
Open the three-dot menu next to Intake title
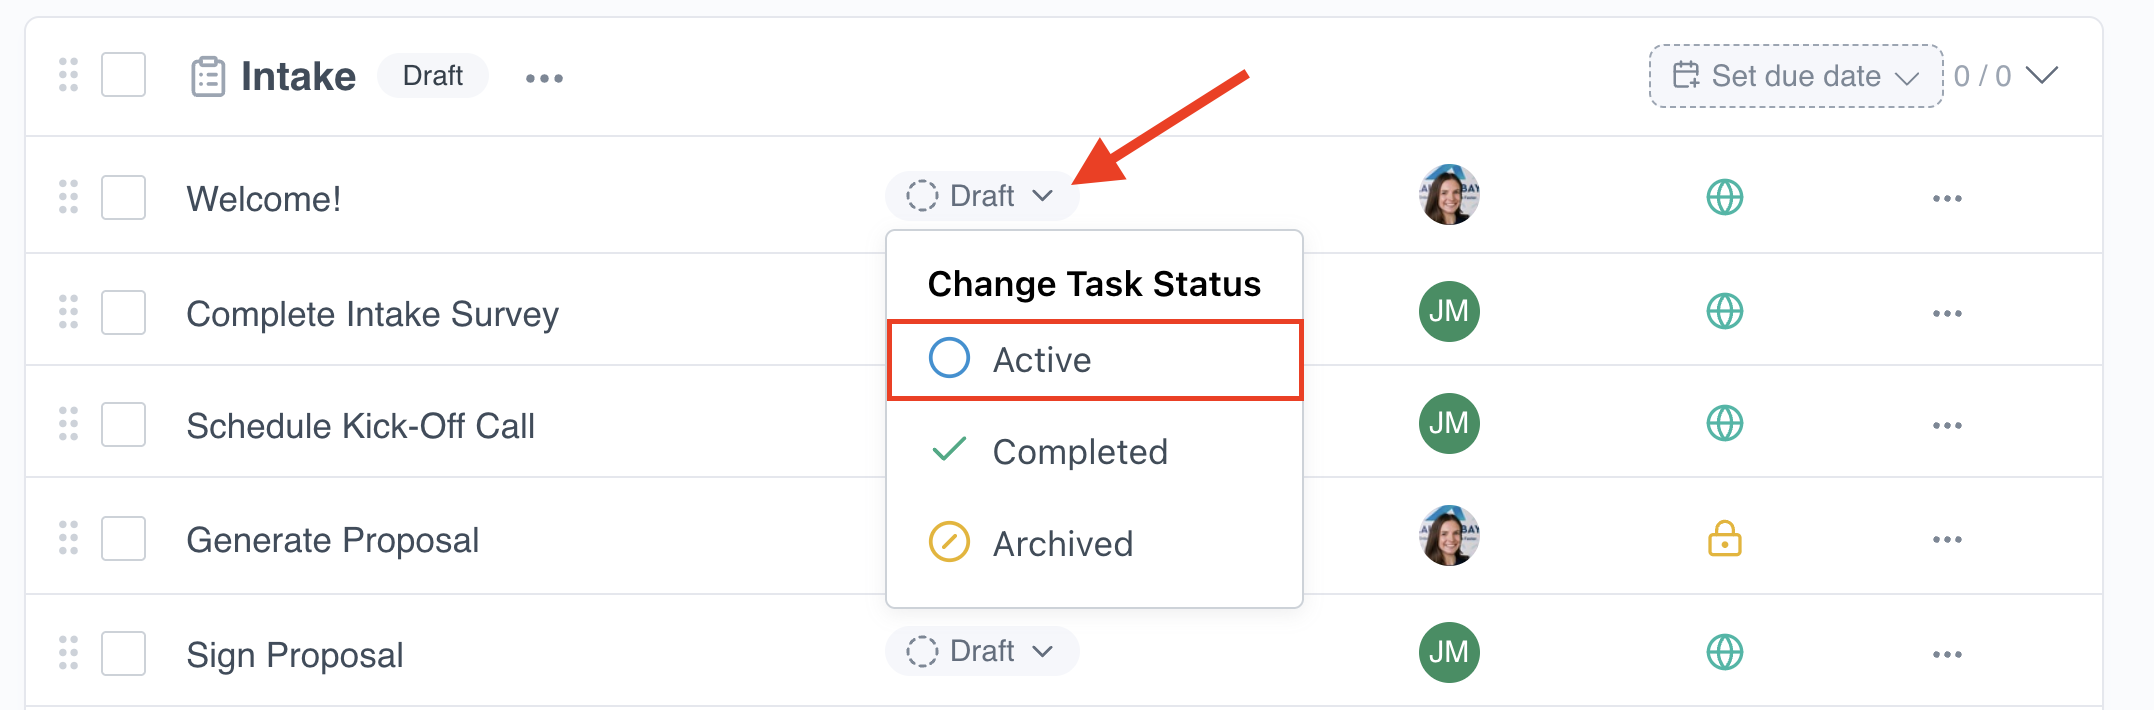(544, 78)
